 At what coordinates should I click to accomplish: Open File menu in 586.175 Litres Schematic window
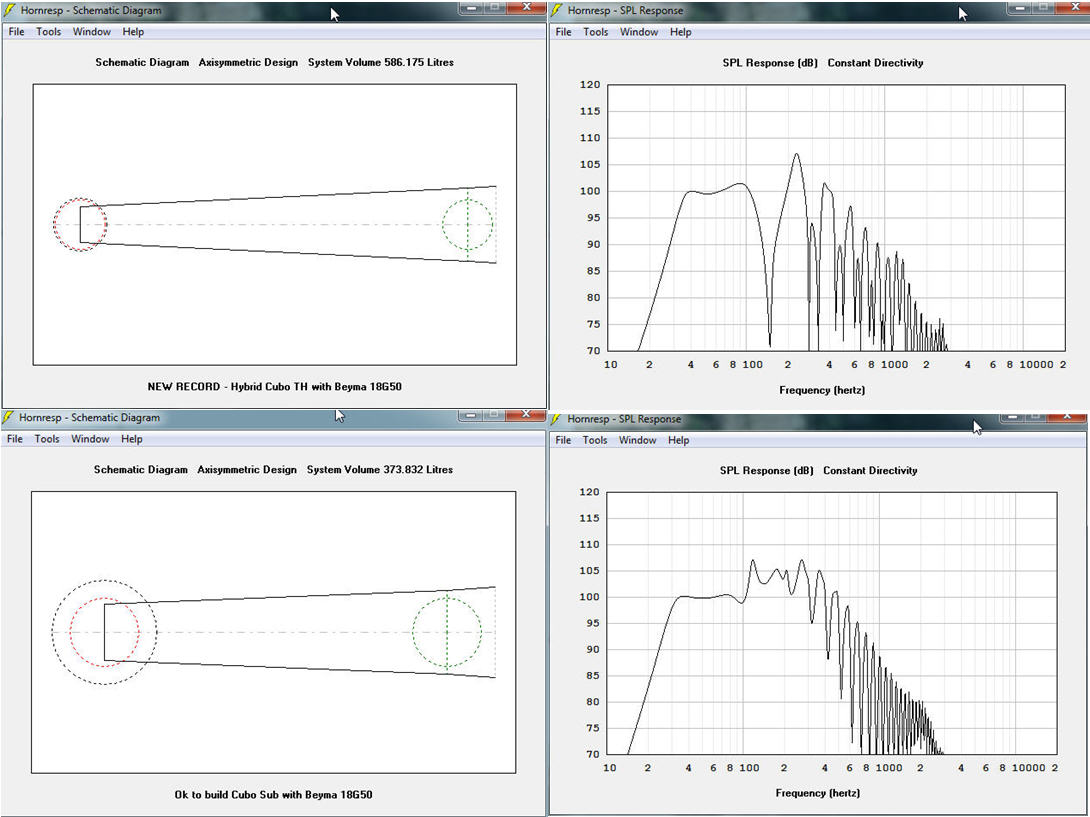point(16,31)
